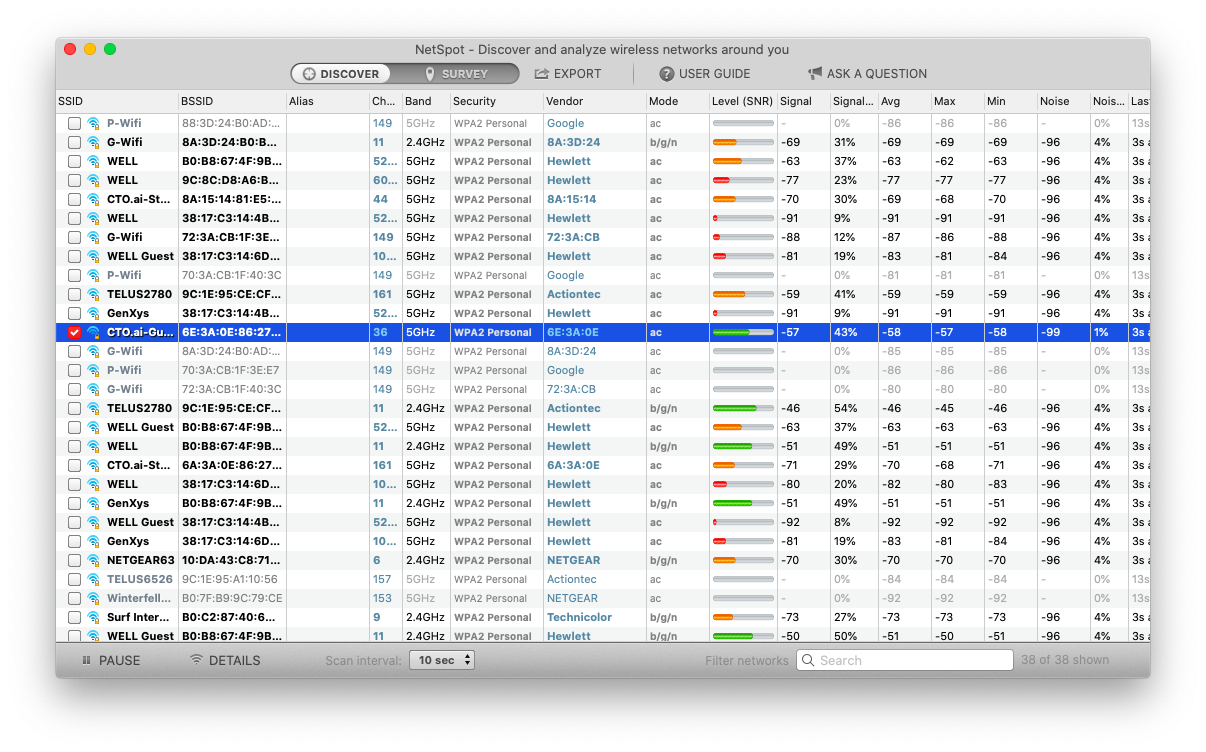Click the wifi icon next to TELUS6526
The height and width of the screenshot is (752, 1206).
point(94,579)
